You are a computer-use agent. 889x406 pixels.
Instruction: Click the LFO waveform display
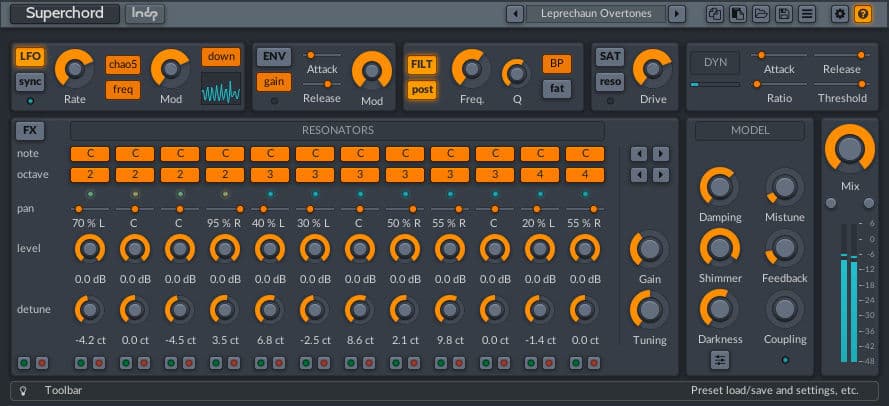coord(221,88)
